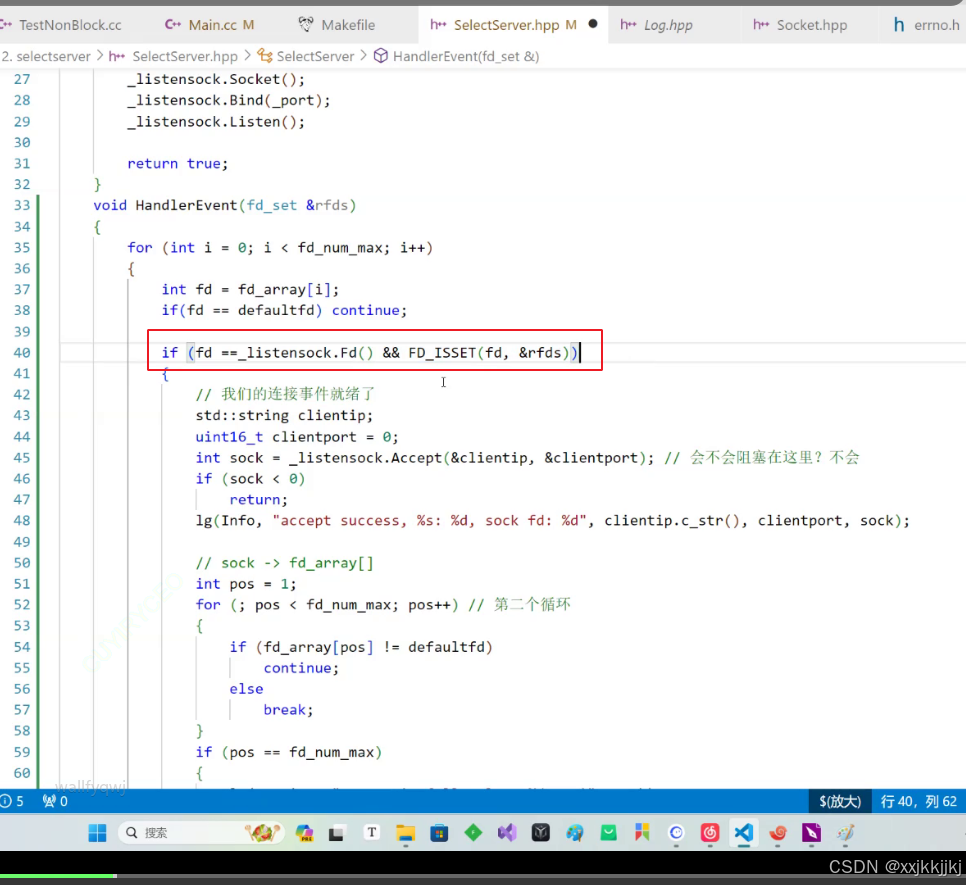966x885 pixels.
Task: Click the ports forwarded status item
Action: (55, 801)
